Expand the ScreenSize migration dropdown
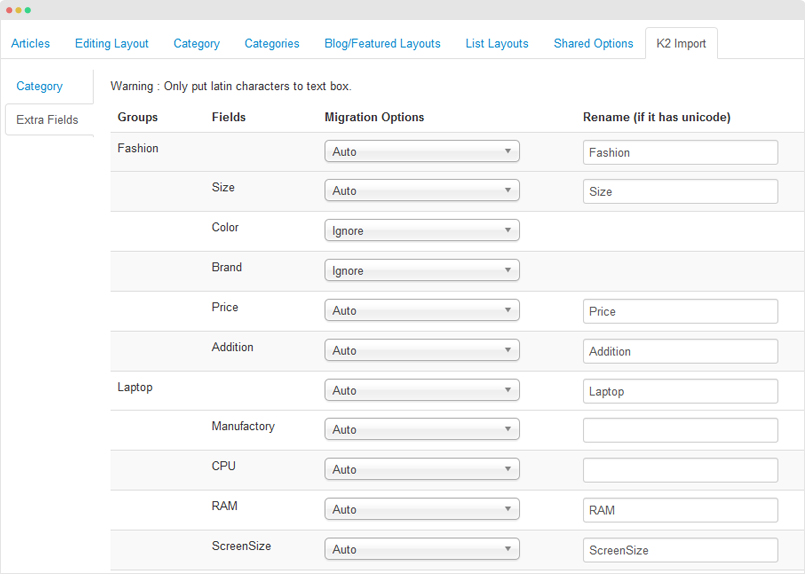This screenshot has height=577, width=805. pos(421,549)
